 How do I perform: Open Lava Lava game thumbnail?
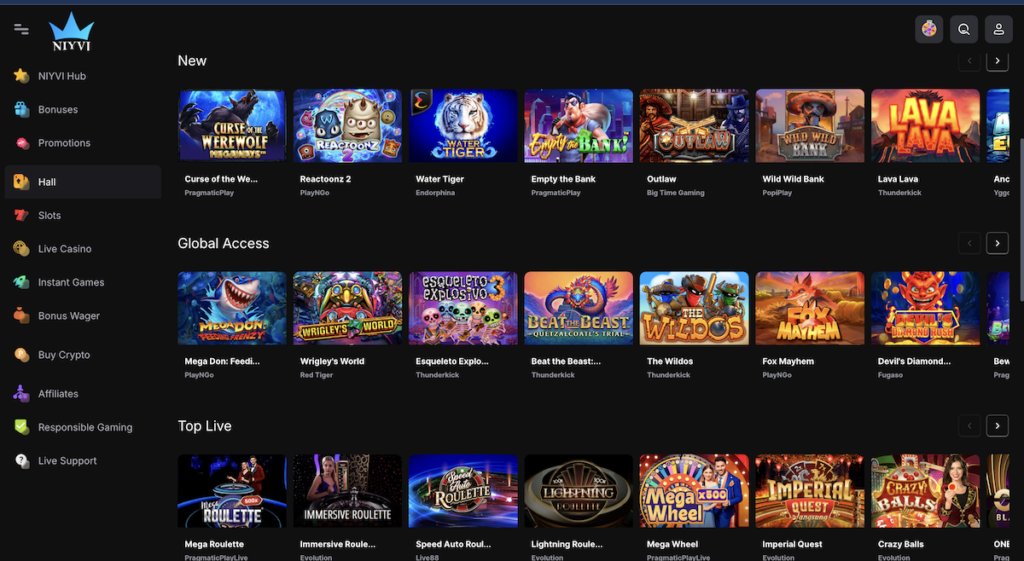[x=925, y=125]
